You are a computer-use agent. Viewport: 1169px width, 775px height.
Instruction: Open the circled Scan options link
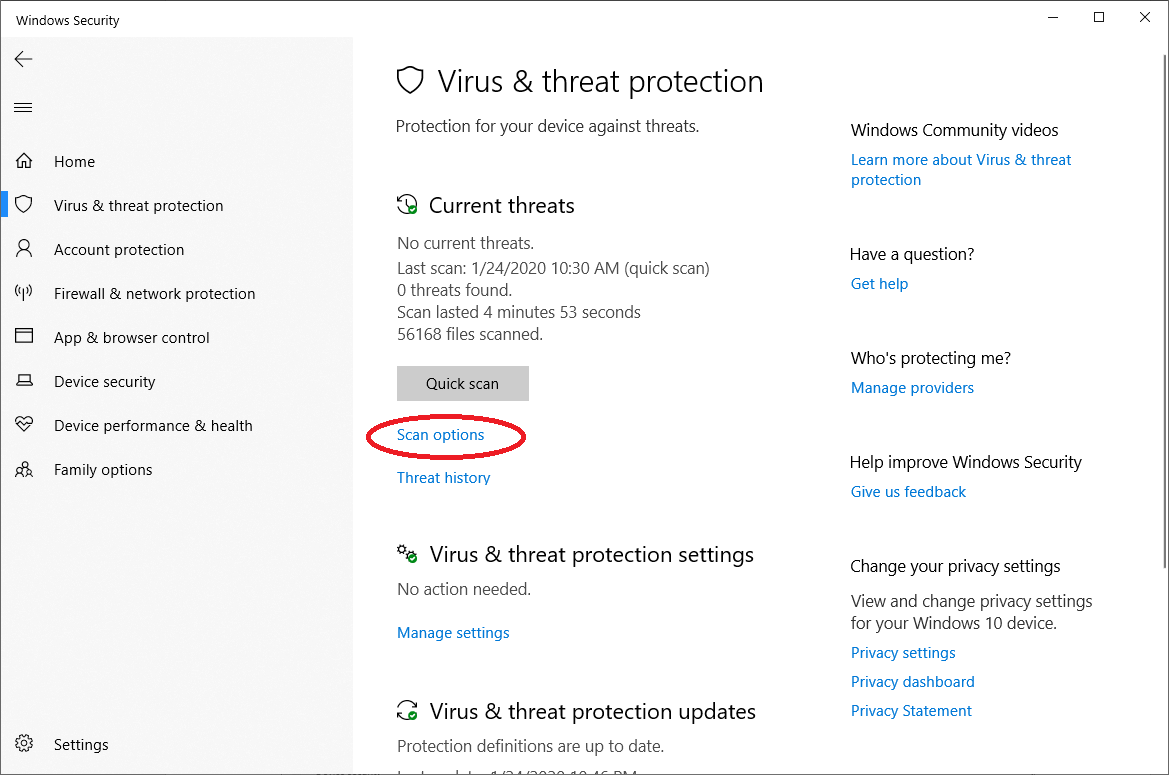[440, 435]
